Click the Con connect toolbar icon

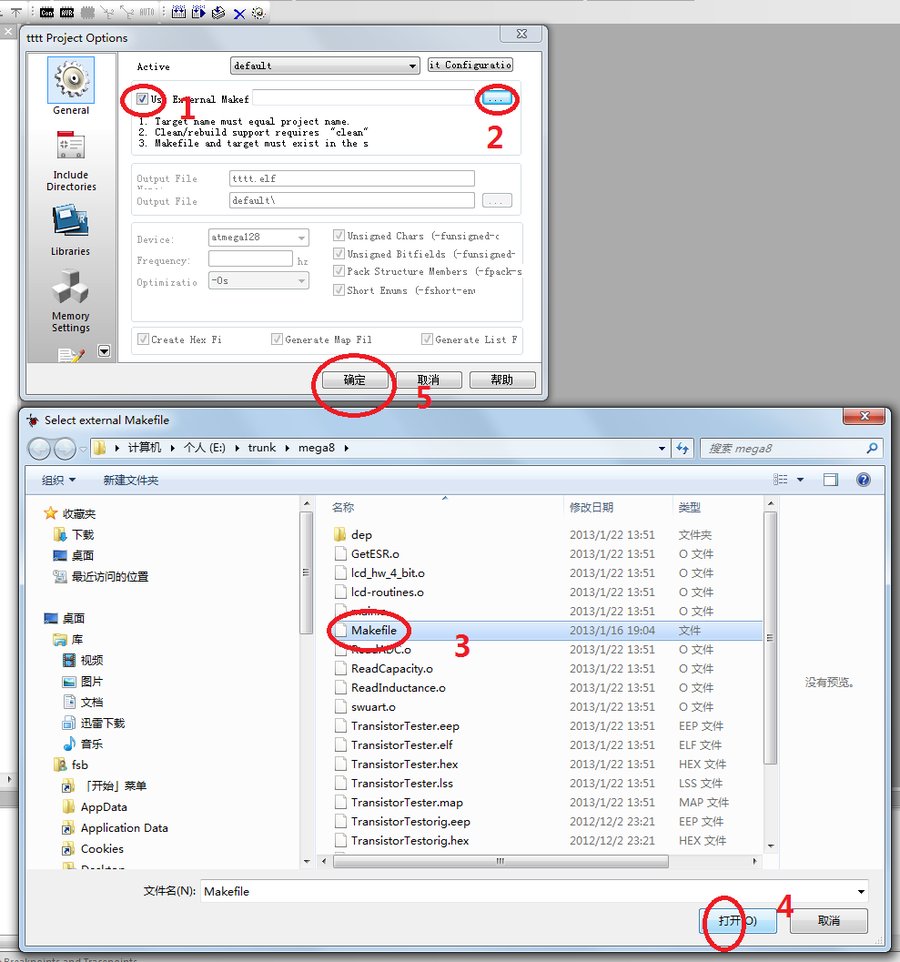(46, 12)
